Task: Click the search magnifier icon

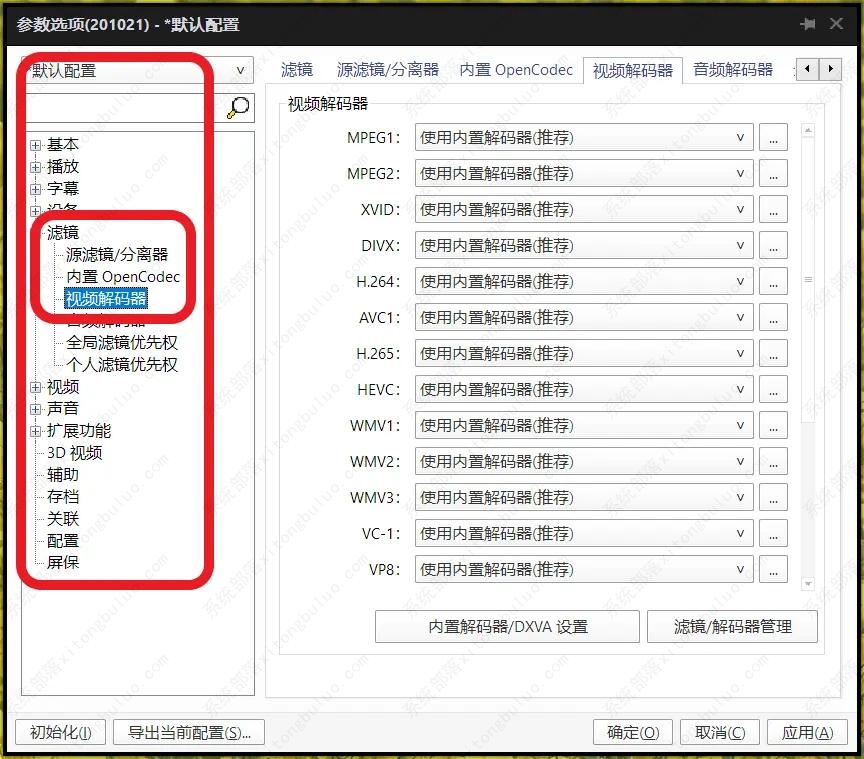Action: (x=238, y=107)
